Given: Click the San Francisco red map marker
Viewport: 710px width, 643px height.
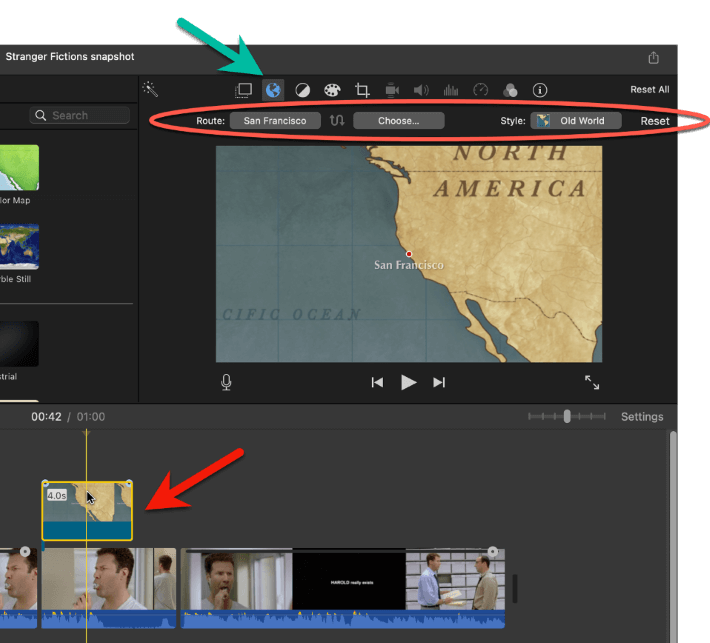Looking at the screenshot, I should click(409, 254).
